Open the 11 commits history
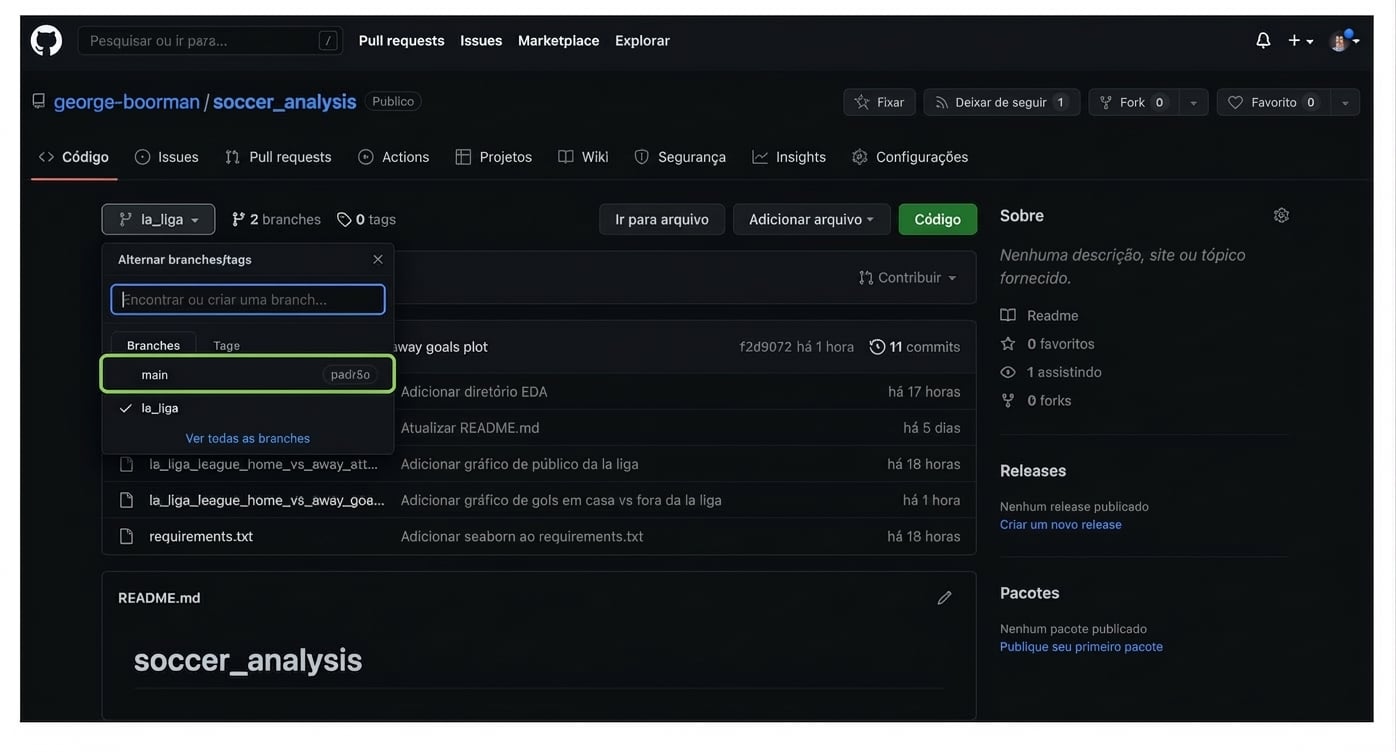Screen dimensions: 1396x752 (x=915, y=347)
